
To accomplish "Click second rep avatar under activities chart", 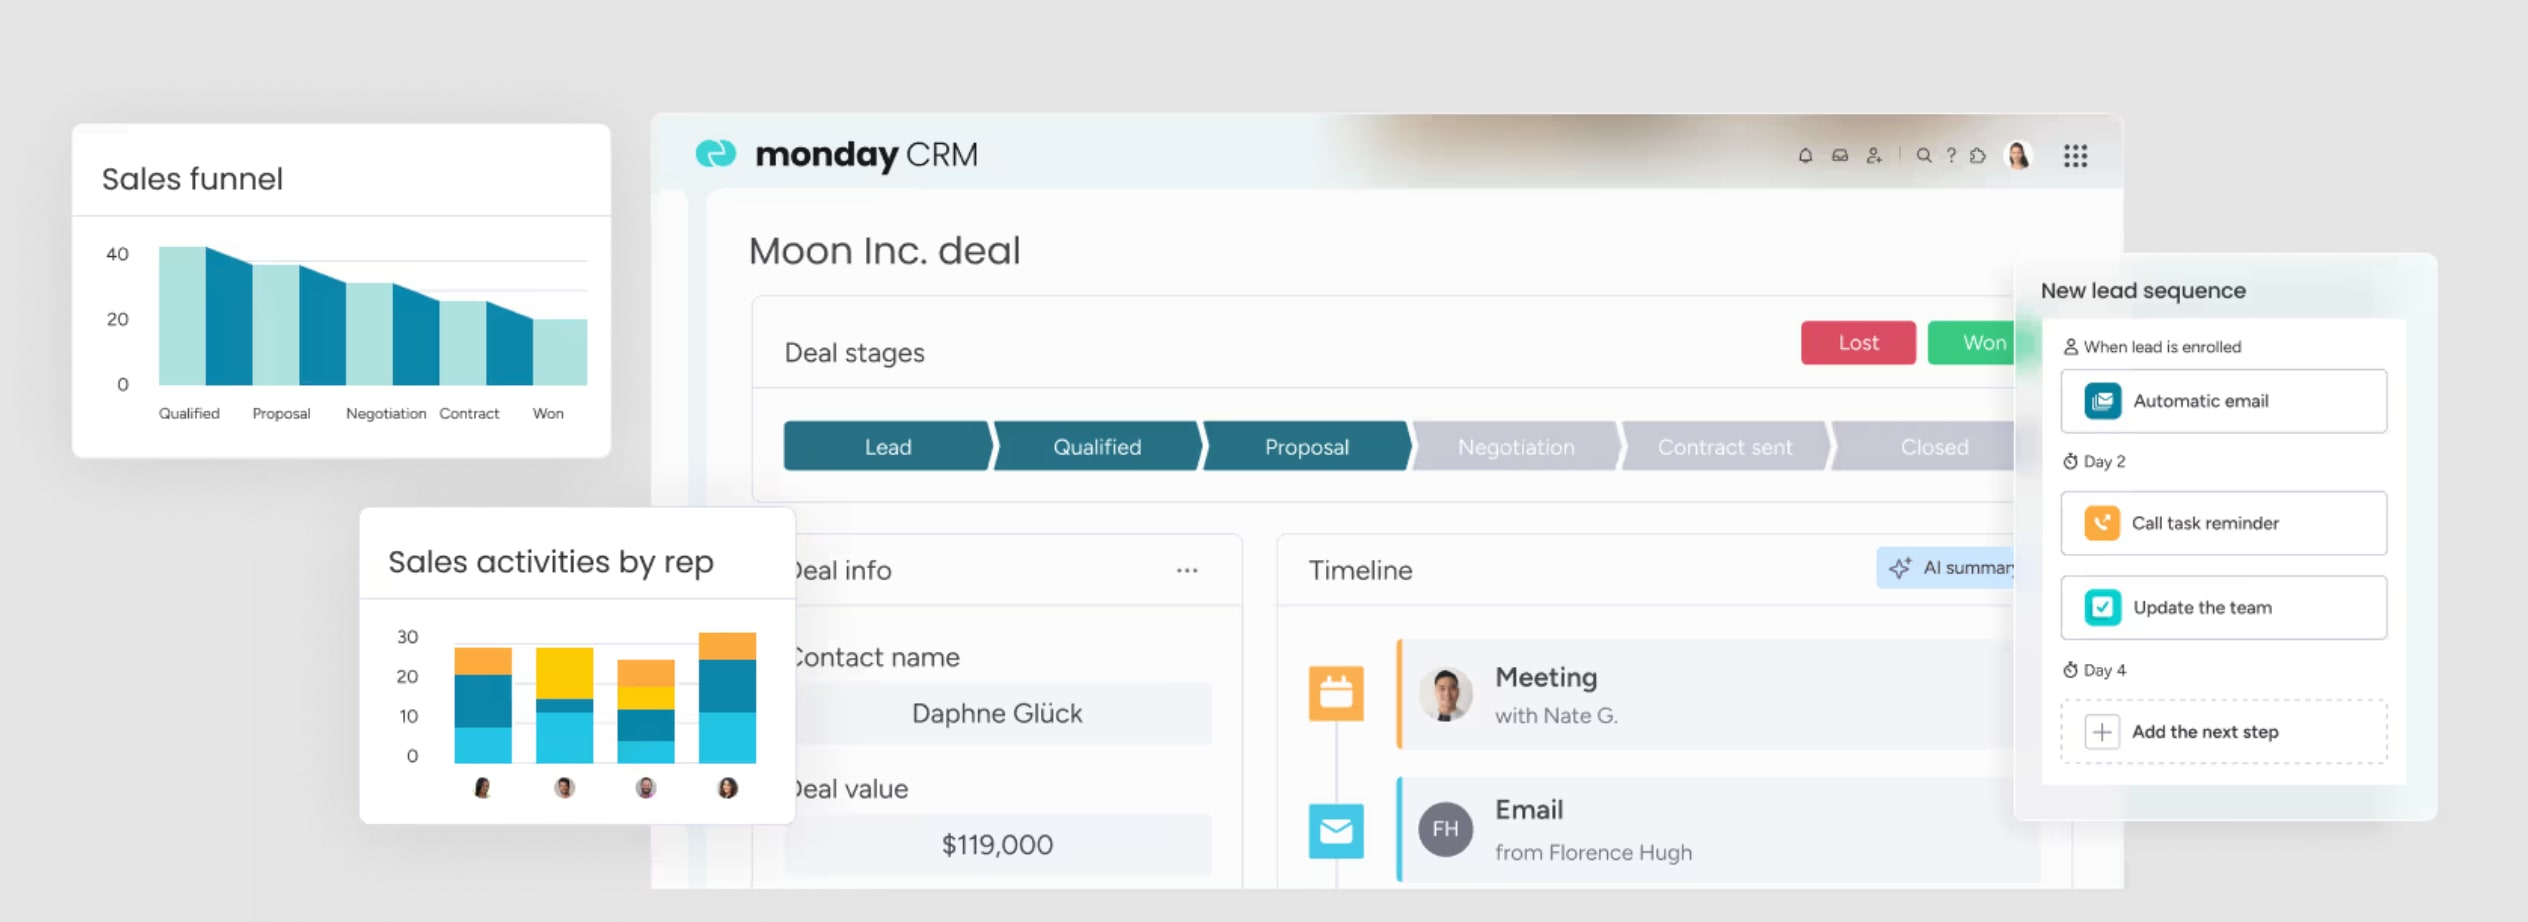I will point(564,788).
